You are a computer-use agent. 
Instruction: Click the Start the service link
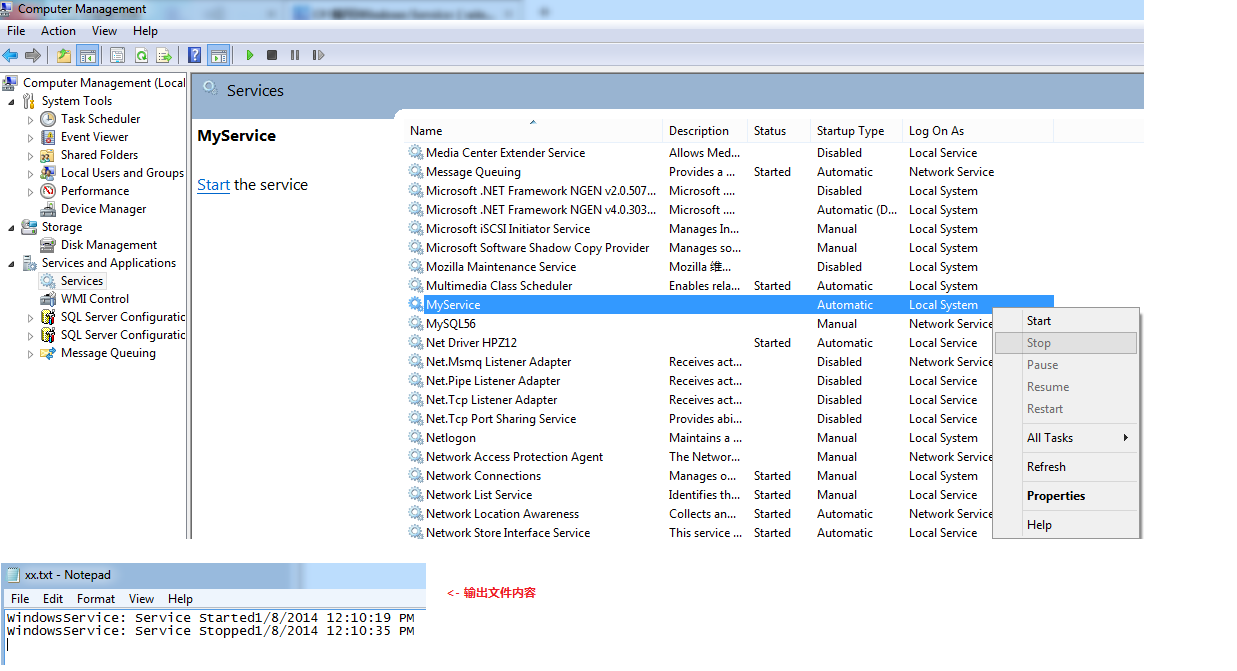click(213, 185)
